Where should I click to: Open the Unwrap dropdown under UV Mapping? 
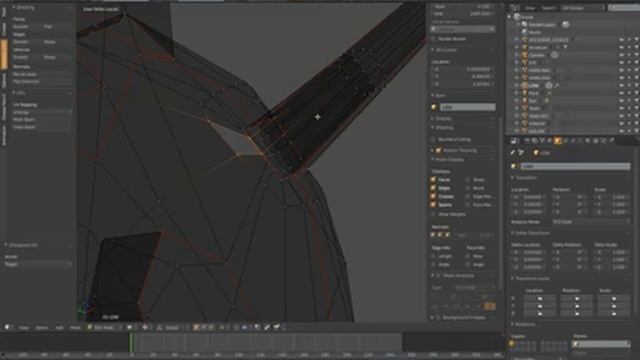(42, 112)
